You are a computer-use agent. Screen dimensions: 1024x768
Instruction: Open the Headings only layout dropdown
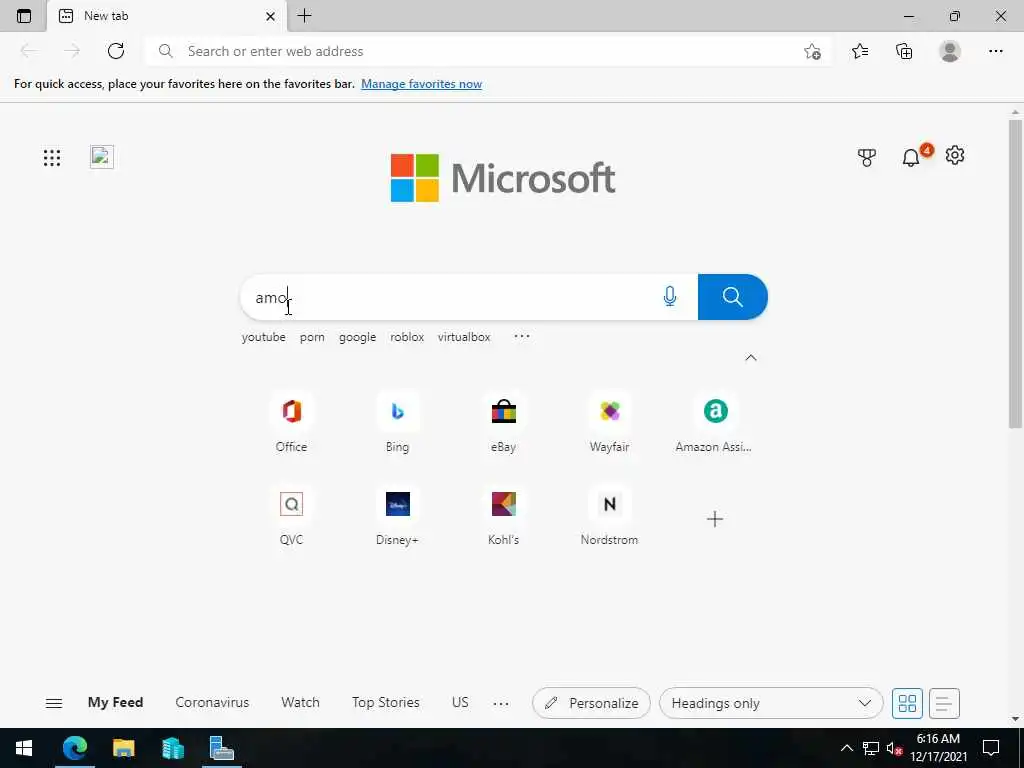click(771, 703)
